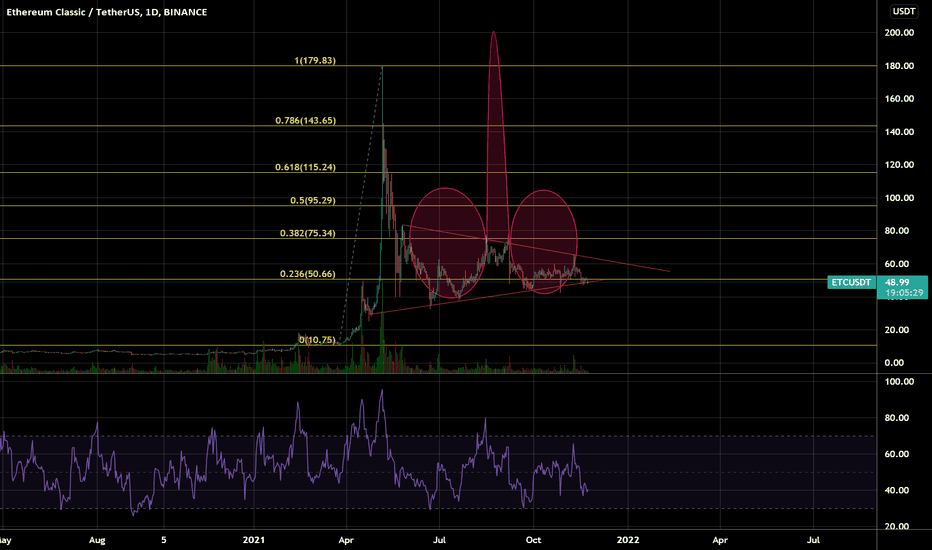The height and width of the screenshot is (550, 932).
Task: Click the Fibonacci level 1(179.83) label
Action: [x=315, y=61]
